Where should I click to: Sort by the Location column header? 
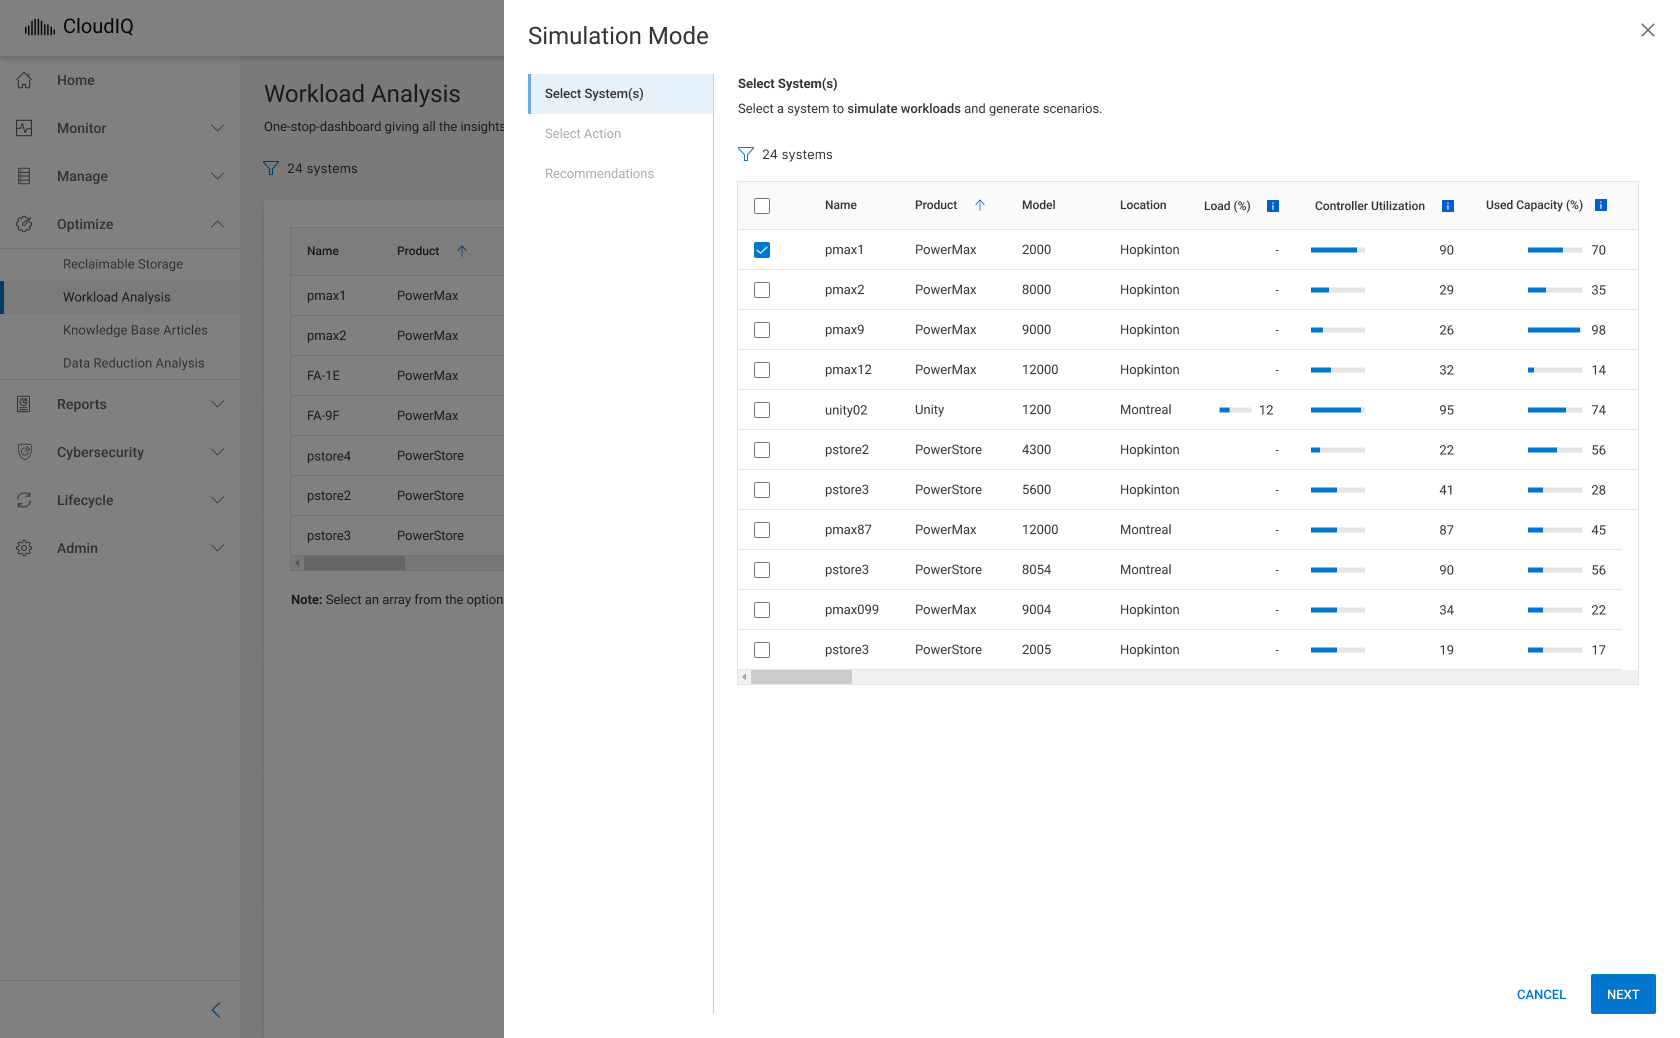pyautogui.click(x=1143, y=205)
